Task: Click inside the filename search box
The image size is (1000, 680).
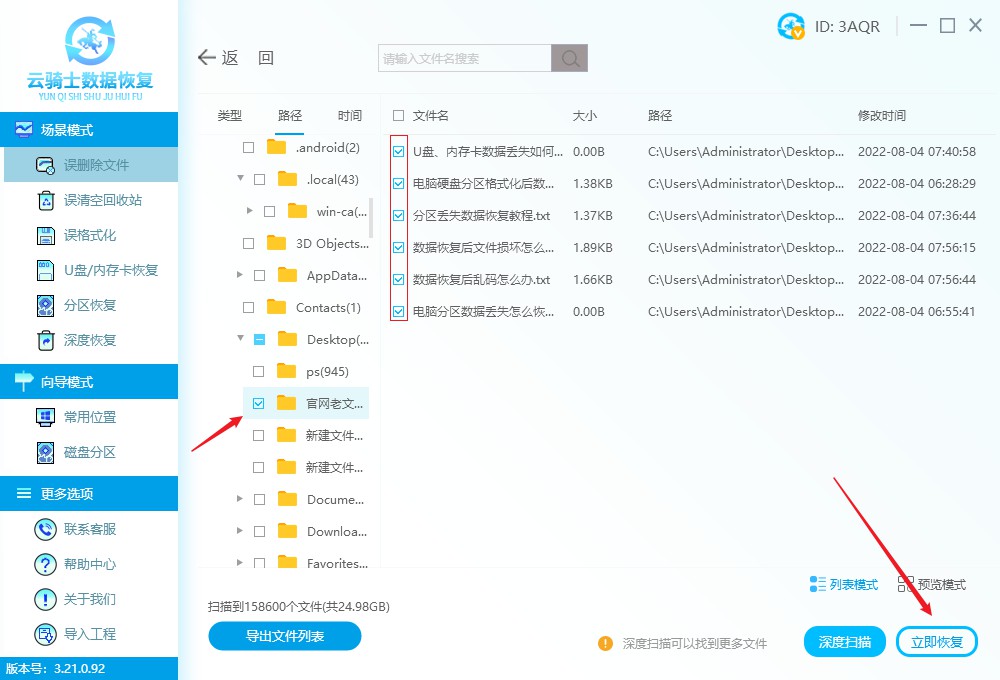Action: click(x=463, y=57)
